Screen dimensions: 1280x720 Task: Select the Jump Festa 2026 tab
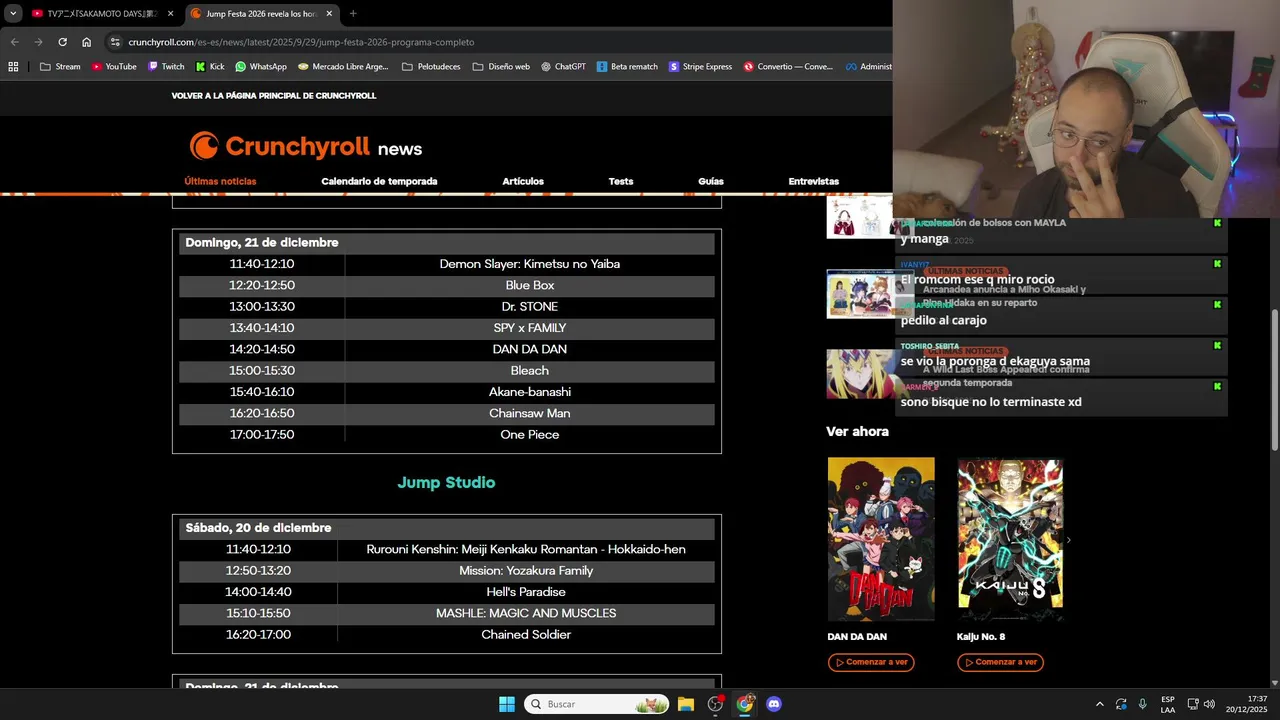(263, 14)
